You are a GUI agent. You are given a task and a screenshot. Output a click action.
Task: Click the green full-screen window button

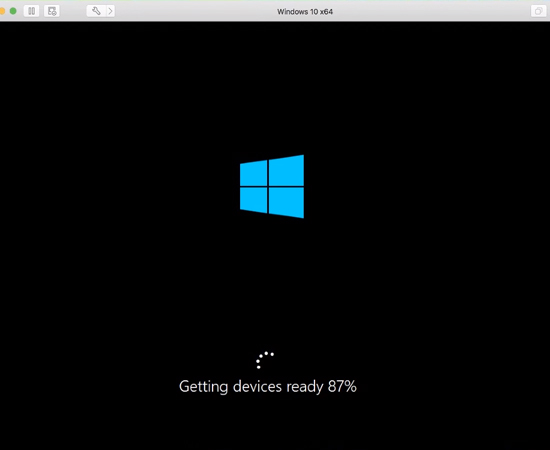[x=13, y=11]
